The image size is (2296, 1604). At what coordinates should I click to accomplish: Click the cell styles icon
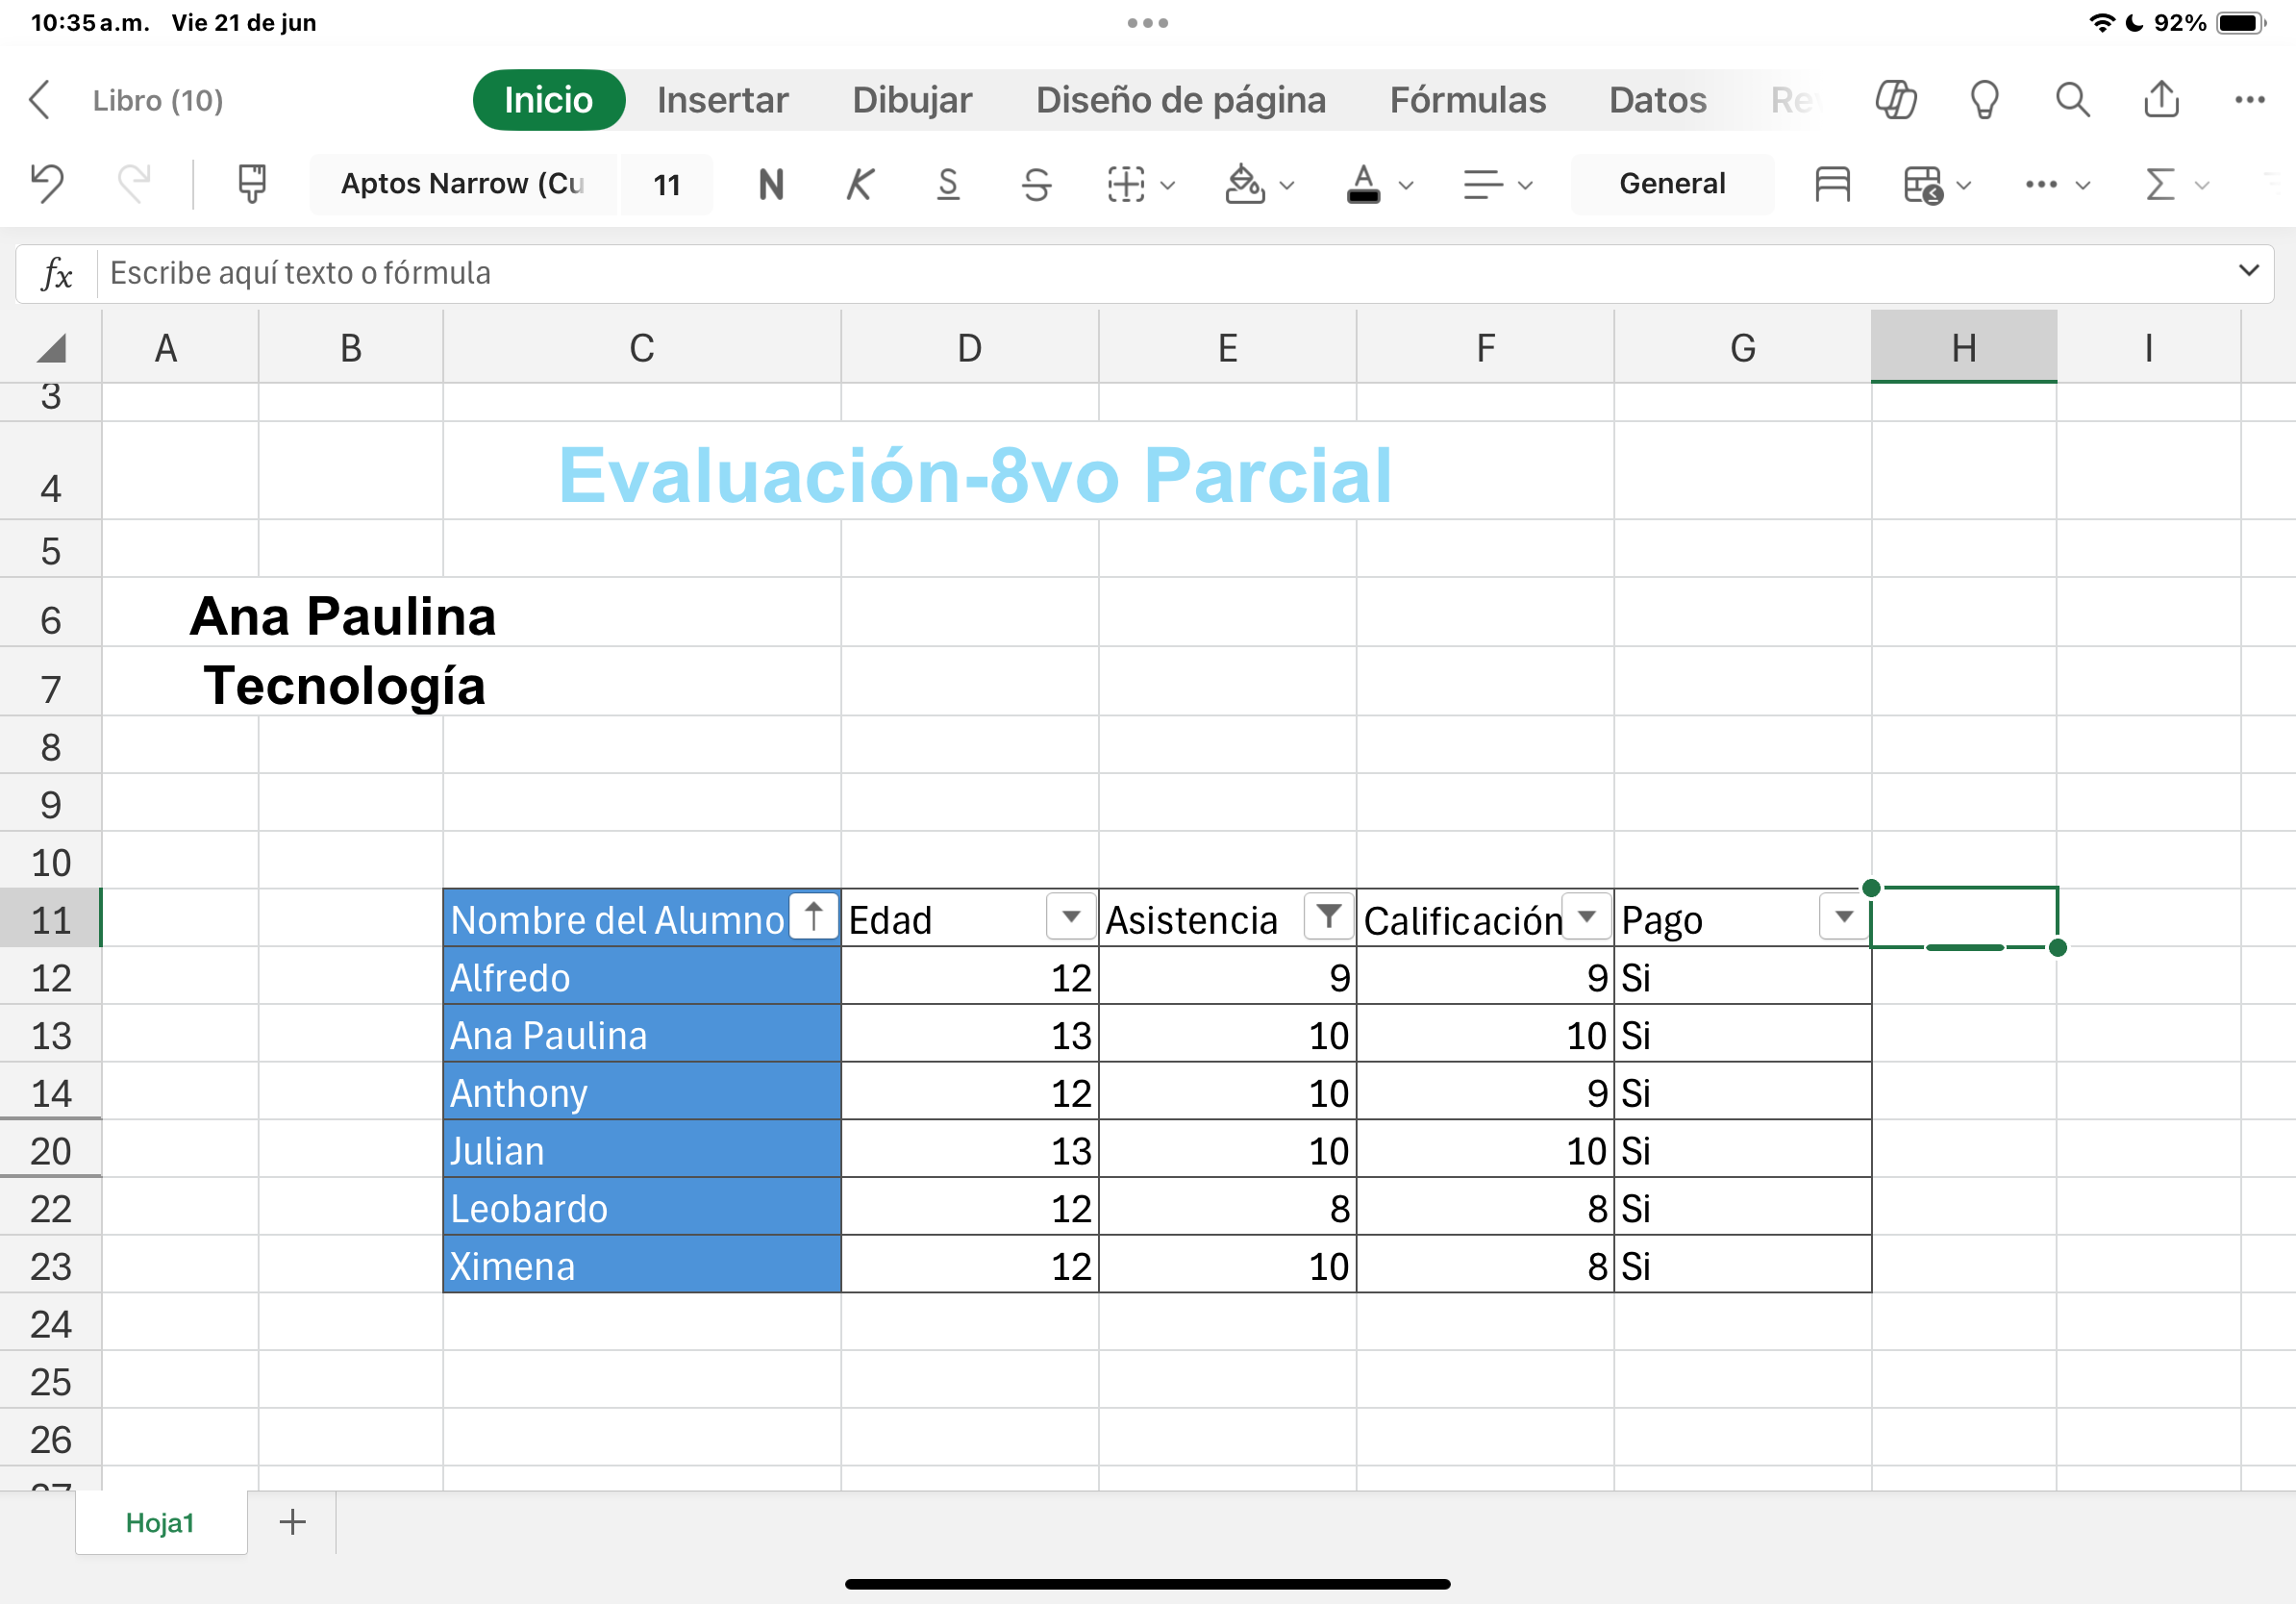pos(1832,184)
